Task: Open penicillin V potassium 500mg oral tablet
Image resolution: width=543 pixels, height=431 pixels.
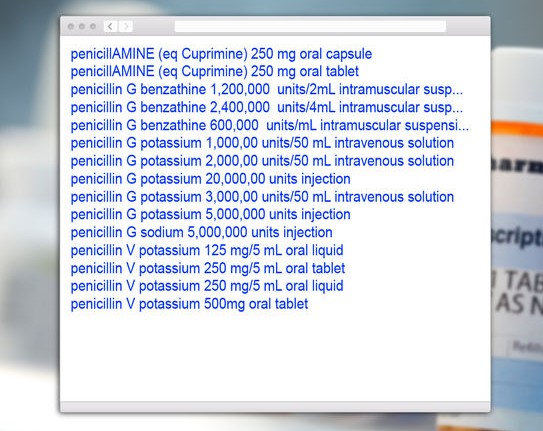Action: [x=189, y=304]
